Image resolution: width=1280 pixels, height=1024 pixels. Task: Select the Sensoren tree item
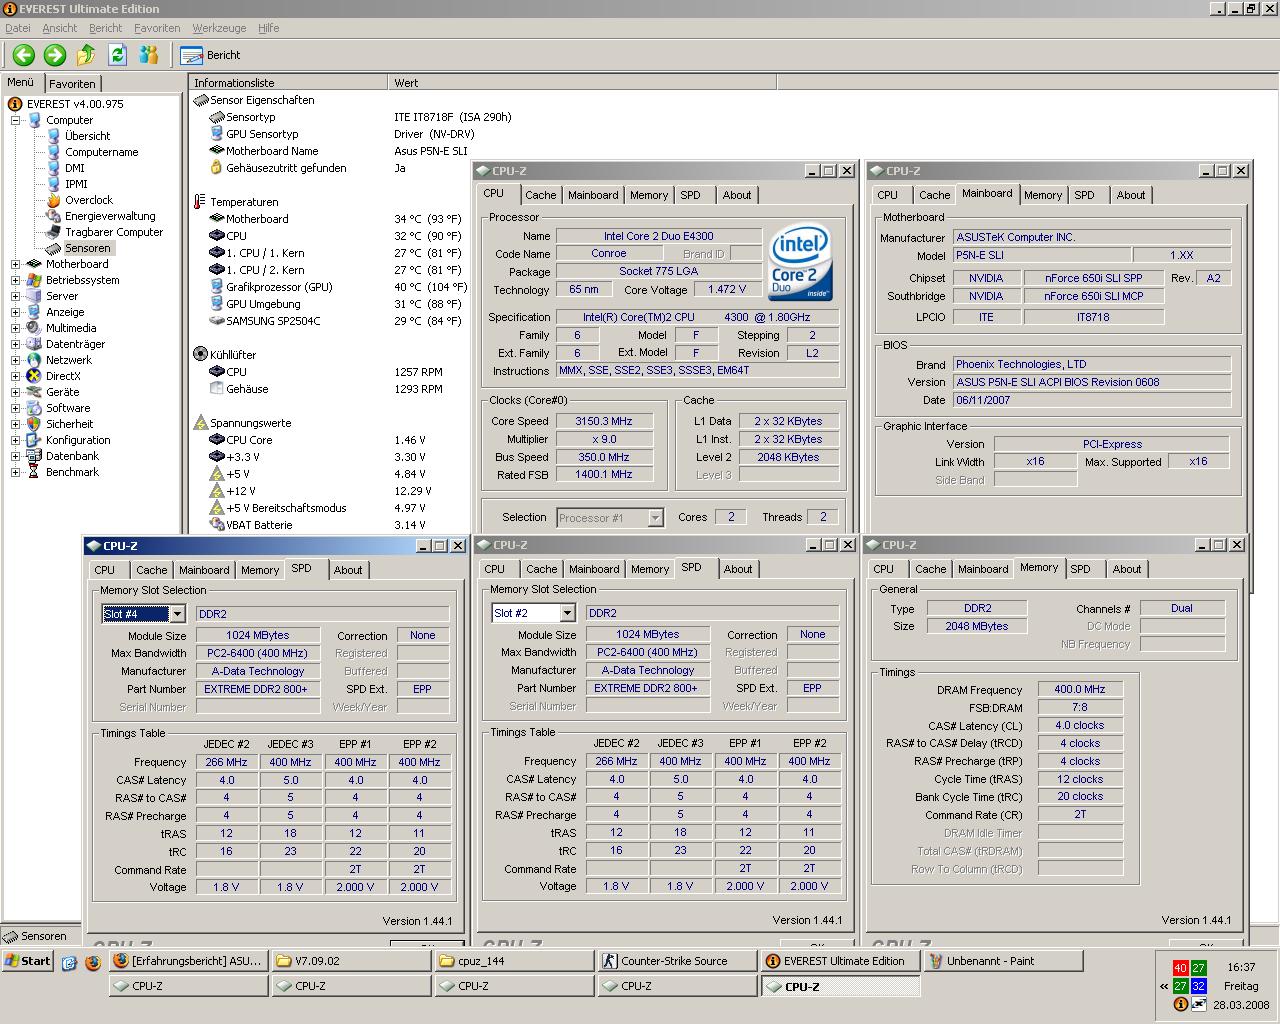[87, 248]
